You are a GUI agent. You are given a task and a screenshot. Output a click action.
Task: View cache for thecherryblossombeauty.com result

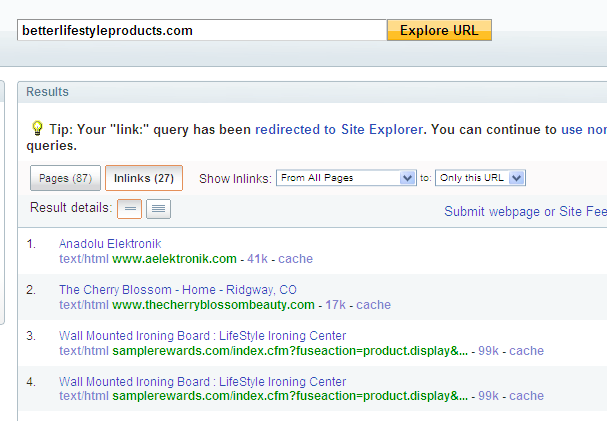373,305
